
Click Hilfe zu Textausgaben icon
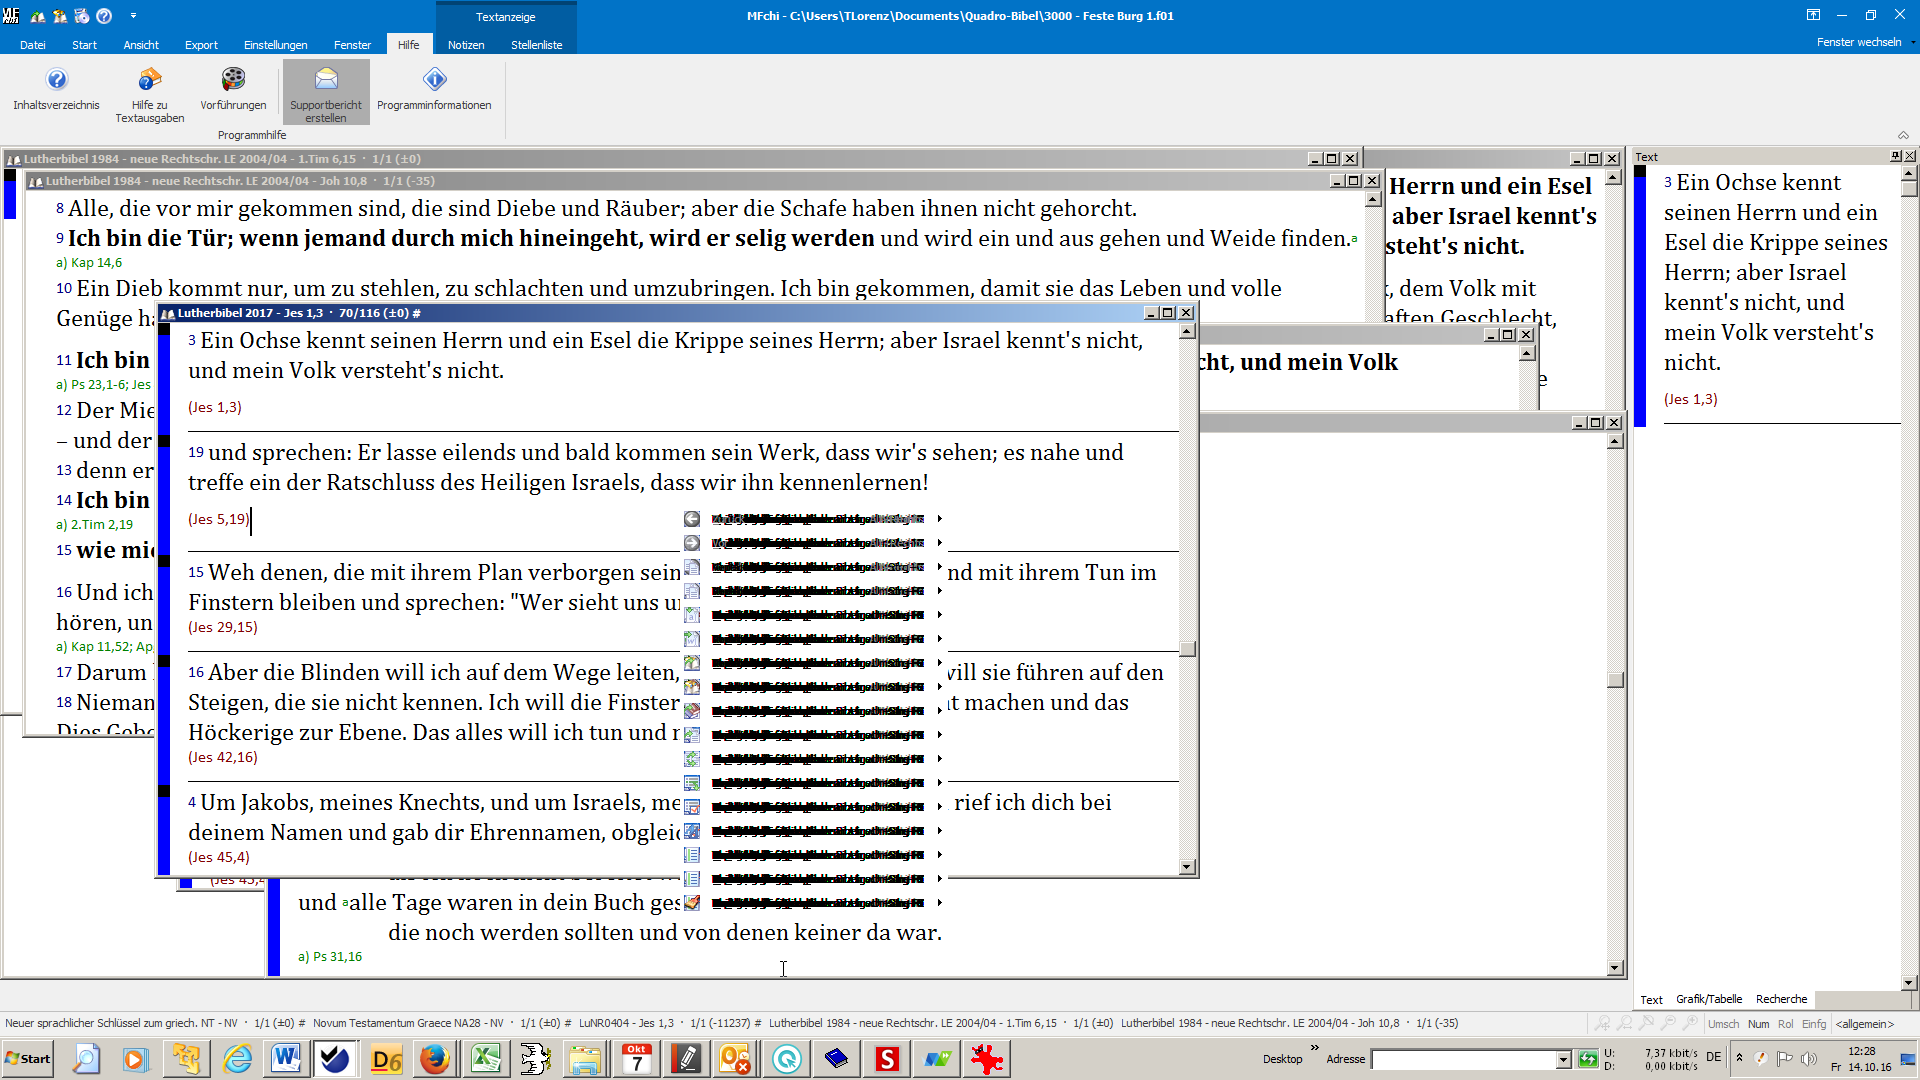click(x=149, y=80)
